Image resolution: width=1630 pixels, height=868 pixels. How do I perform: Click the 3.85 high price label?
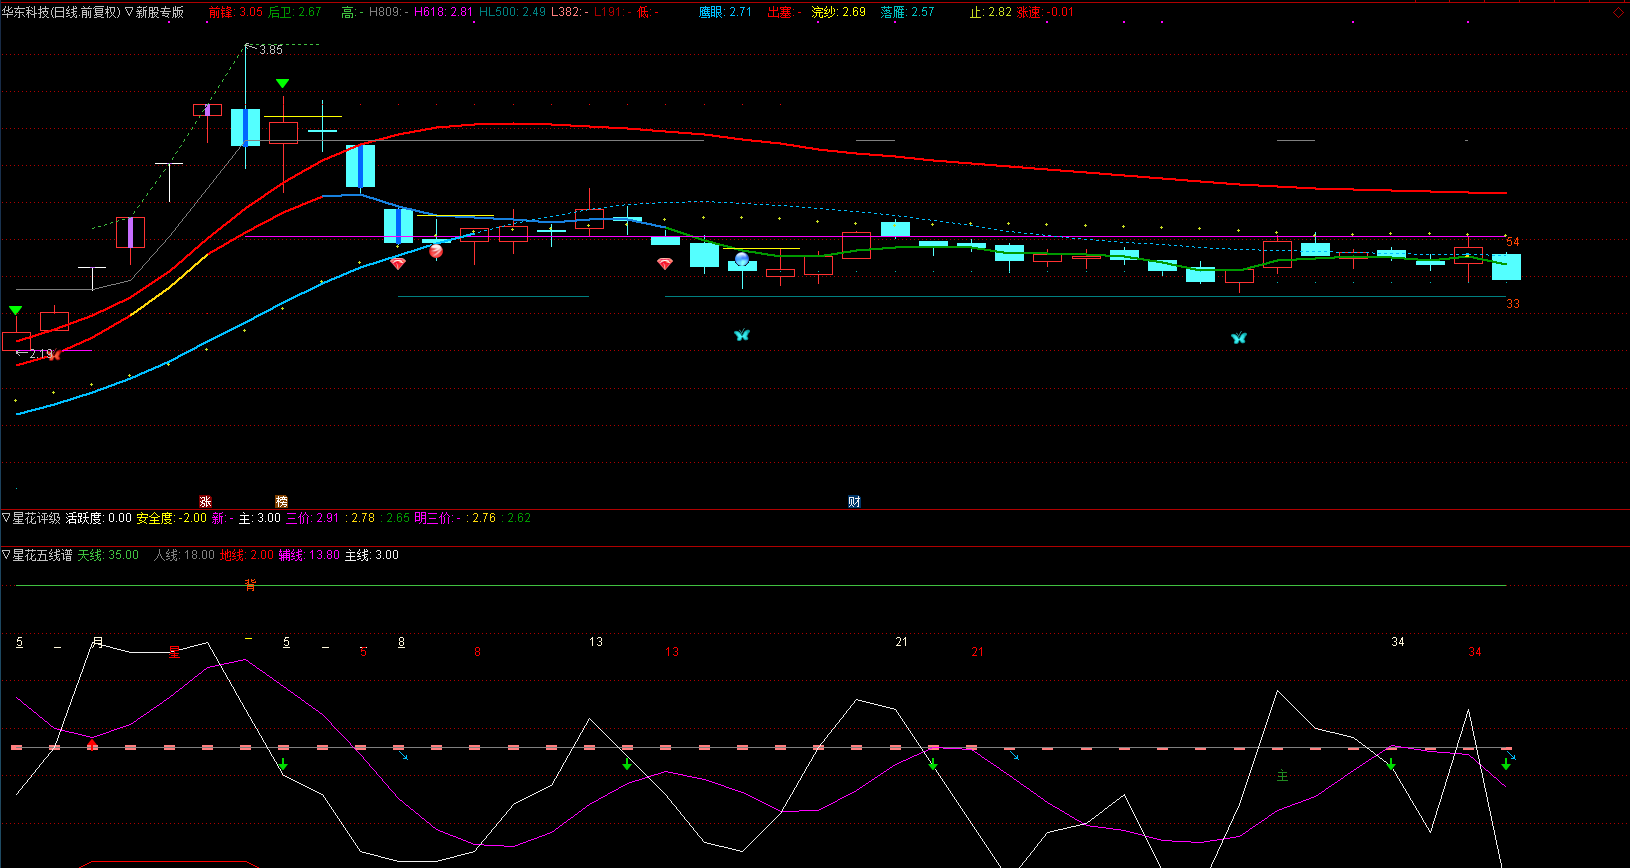tap(271, 50)
